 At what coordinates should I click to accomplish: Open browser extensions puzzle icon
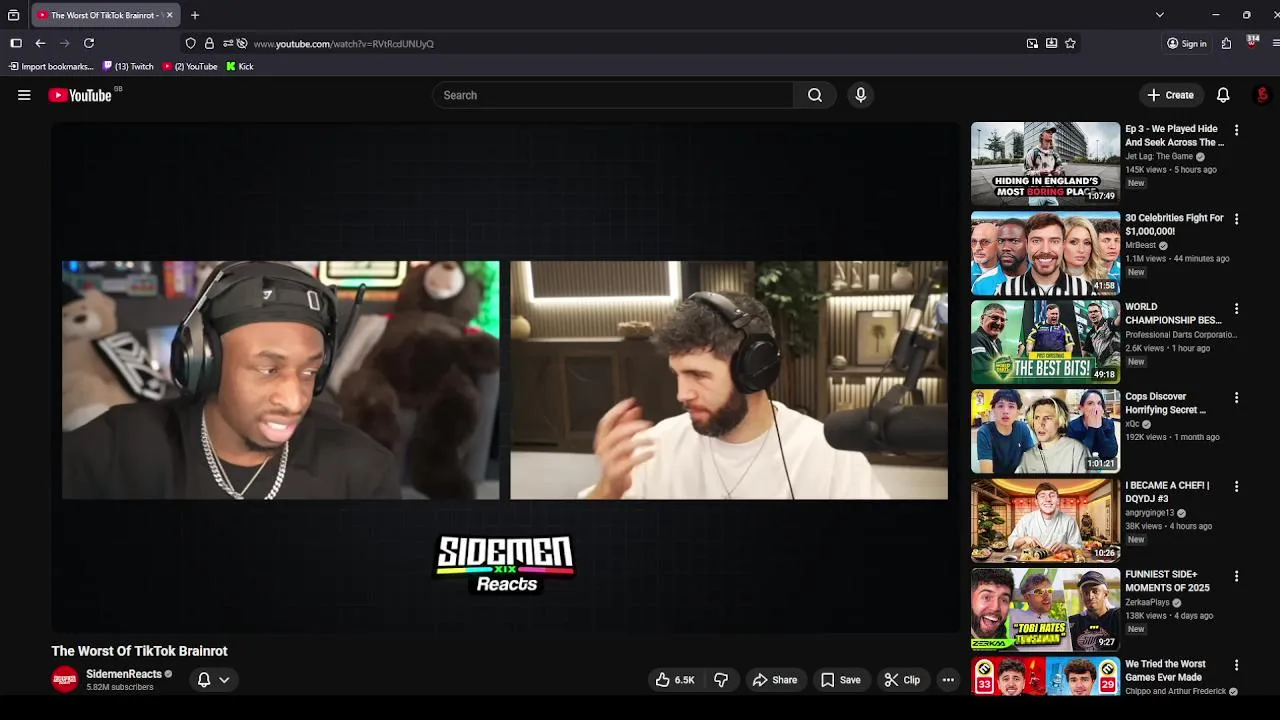coord(1226,43)
